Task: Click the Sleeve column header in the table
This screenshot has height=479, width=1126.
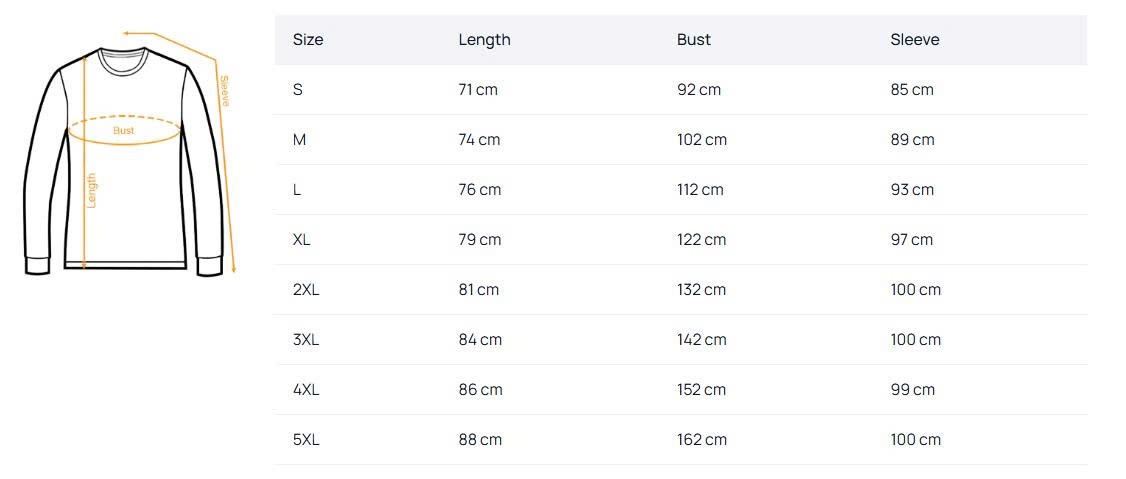Action: pos(915,40)
